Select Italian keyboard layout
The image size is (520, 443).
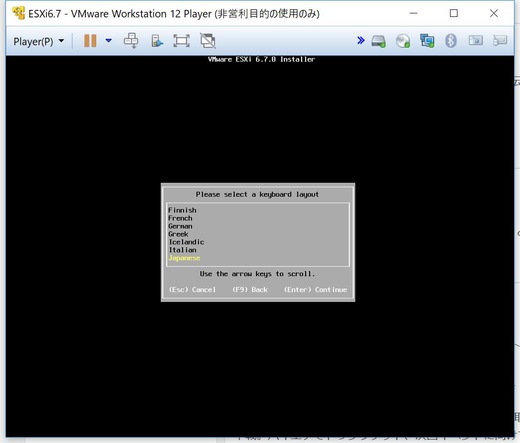(x=182, y=250)
